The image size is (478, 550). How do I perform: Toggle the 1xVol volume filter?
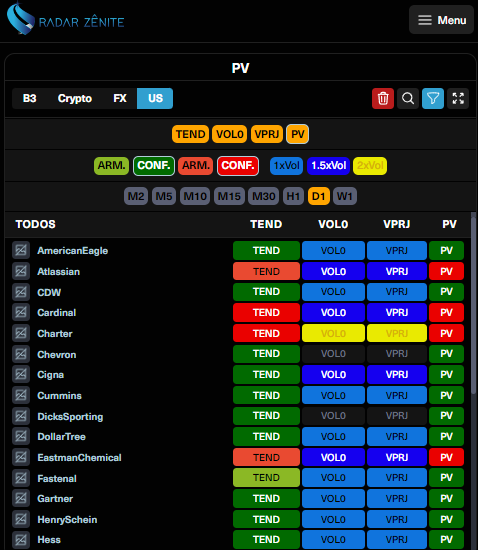tap(287, 166)
